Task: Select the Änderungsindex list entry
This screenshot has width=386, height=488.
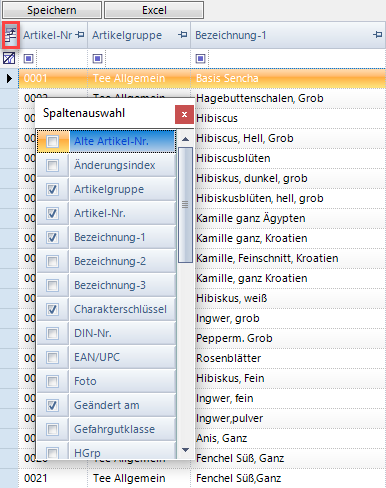Action: tap(123, 165)
